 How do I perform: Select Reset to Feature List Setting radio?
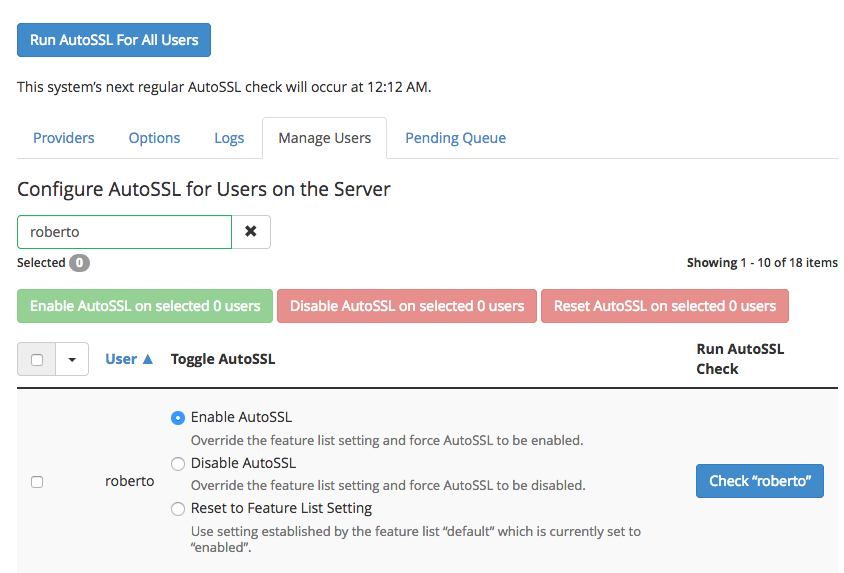[178, 509]
